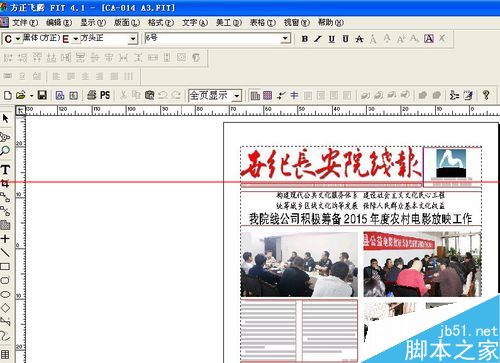500x363 pixels.
Task: Toggle strikethrough A formatting
Action: (359, 39)
